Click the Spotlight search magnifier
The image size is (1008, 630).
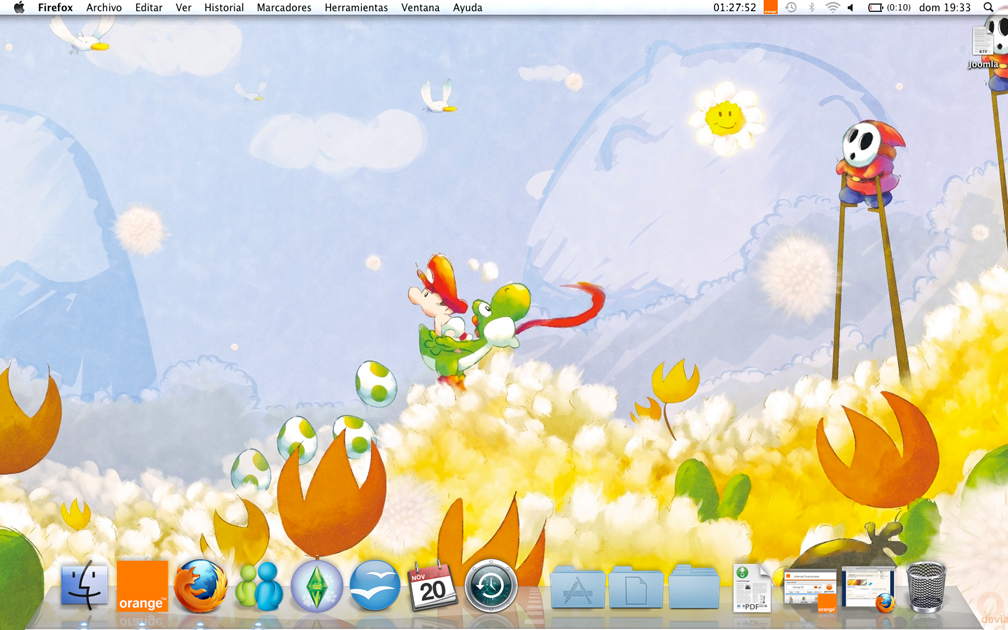(x=989, y=8)
